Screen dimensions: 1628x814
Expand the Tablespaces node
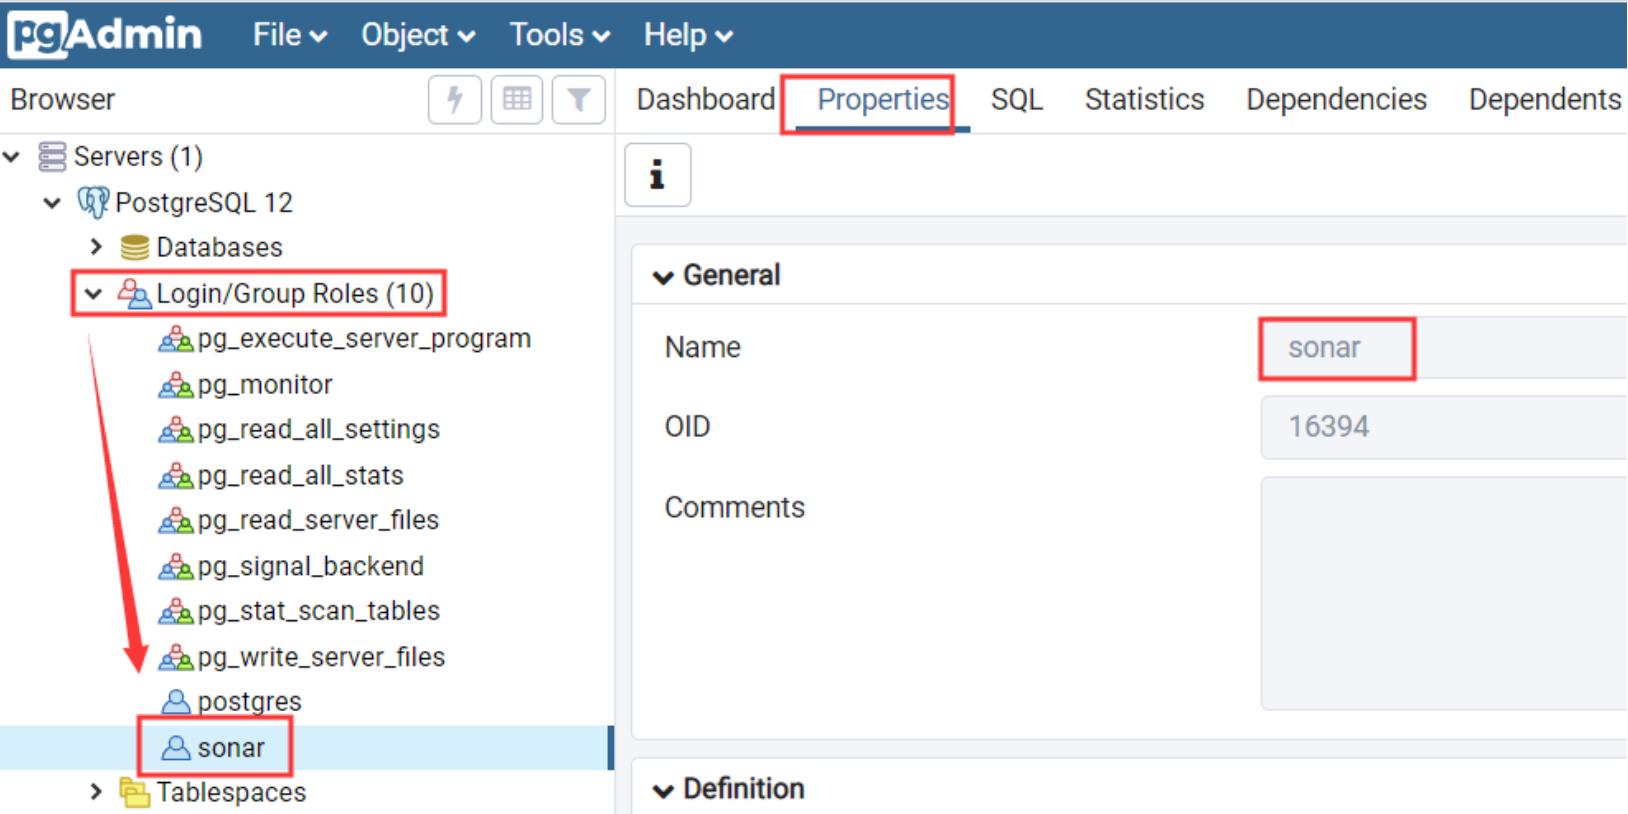(96, 792)
